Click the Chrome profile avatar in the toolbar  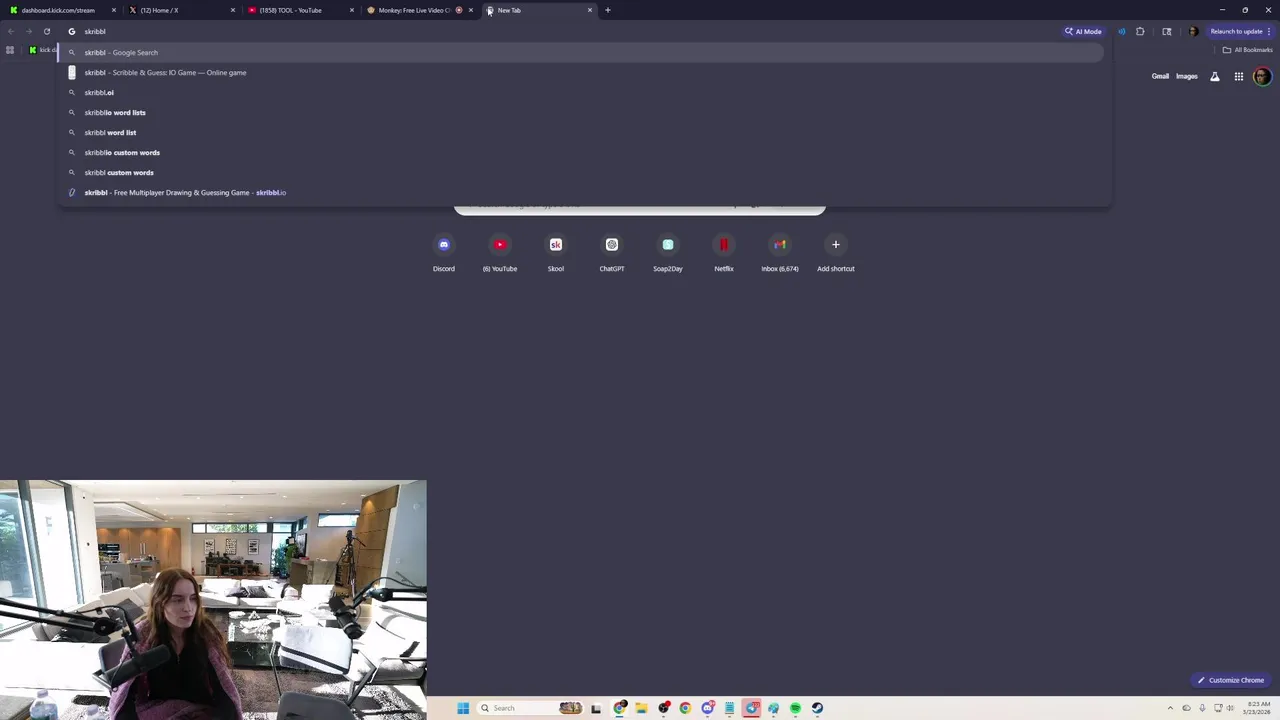[x=1193, y=31]
